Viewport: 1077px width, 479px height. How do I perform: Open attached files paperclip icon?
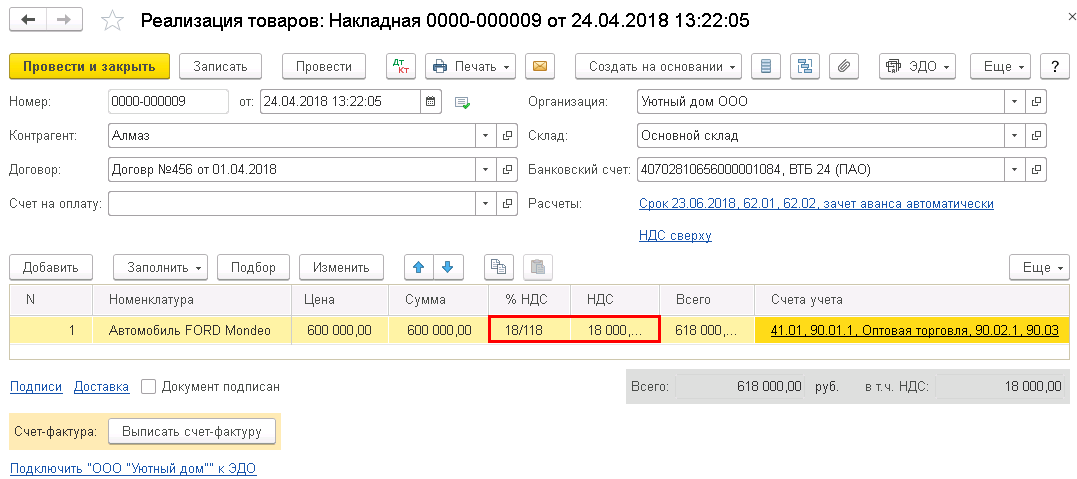844,67
